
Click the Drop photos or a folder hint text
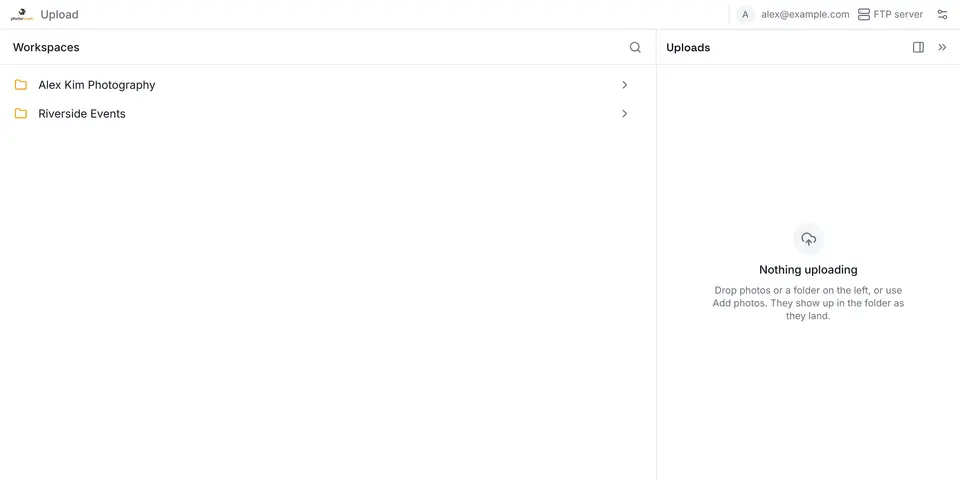coord(808,303)
